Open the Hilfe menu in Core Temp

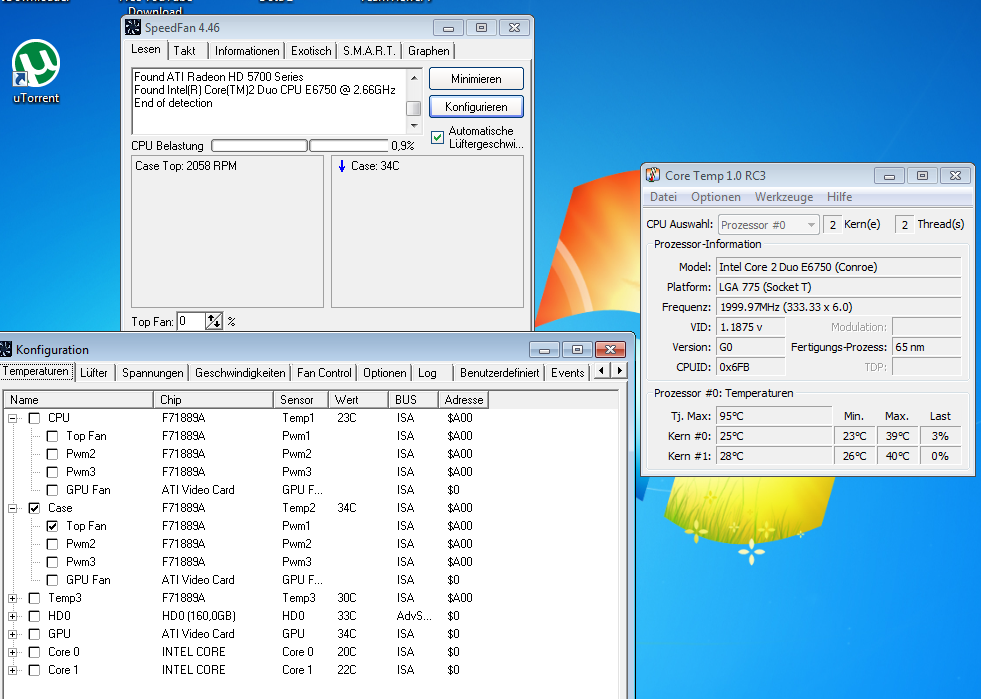[840, 197]
